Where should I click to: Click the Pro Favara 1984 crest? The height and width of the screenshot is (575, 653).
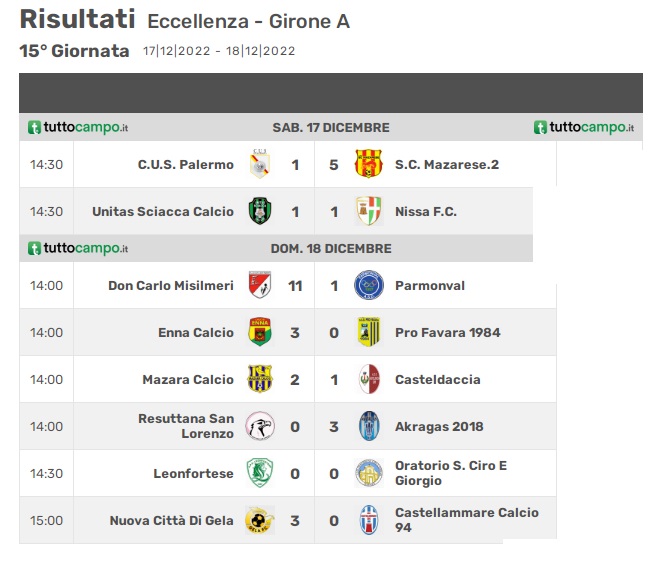(369, 332)
